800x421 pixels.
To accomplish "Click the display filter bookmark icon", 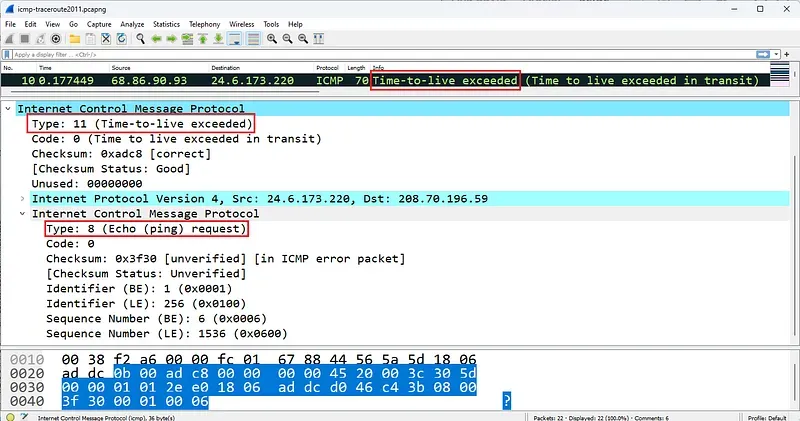I will point(7,55).
